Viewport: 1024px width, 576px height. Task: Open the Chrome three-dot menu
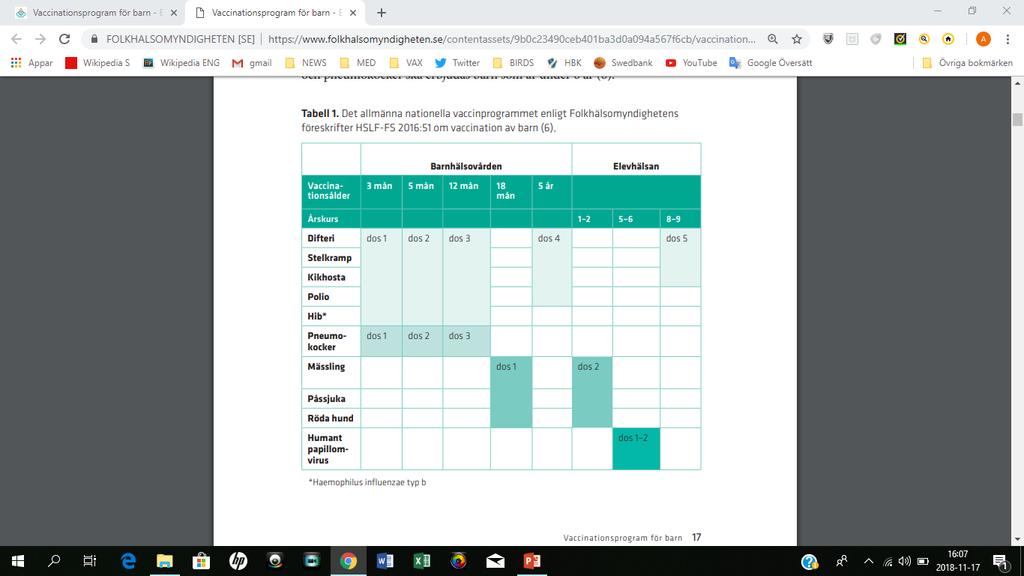[x=1008, y=39]
